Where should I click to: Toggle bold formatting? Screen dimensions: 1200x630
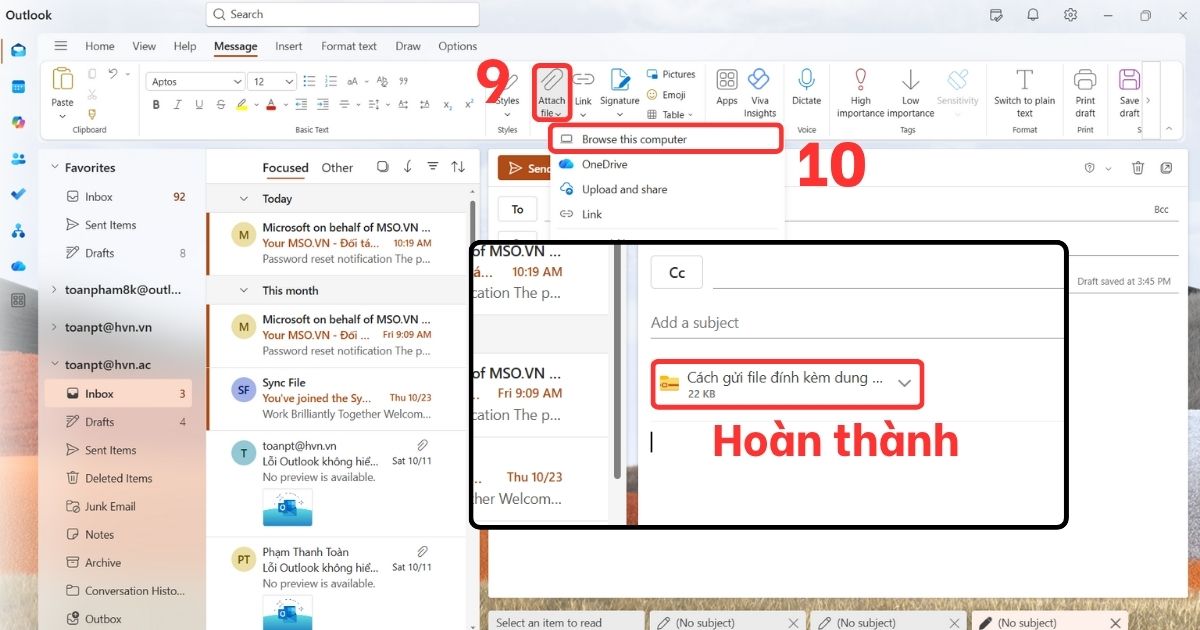click(156, 104)
